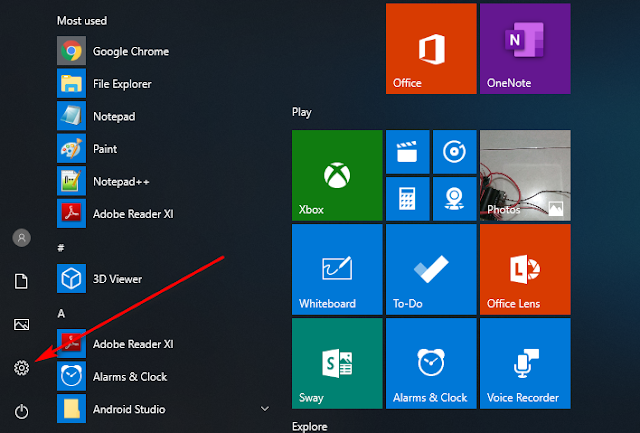640x433 pixels.
Task: Launch the Sway tile
Action: point(337,363)
